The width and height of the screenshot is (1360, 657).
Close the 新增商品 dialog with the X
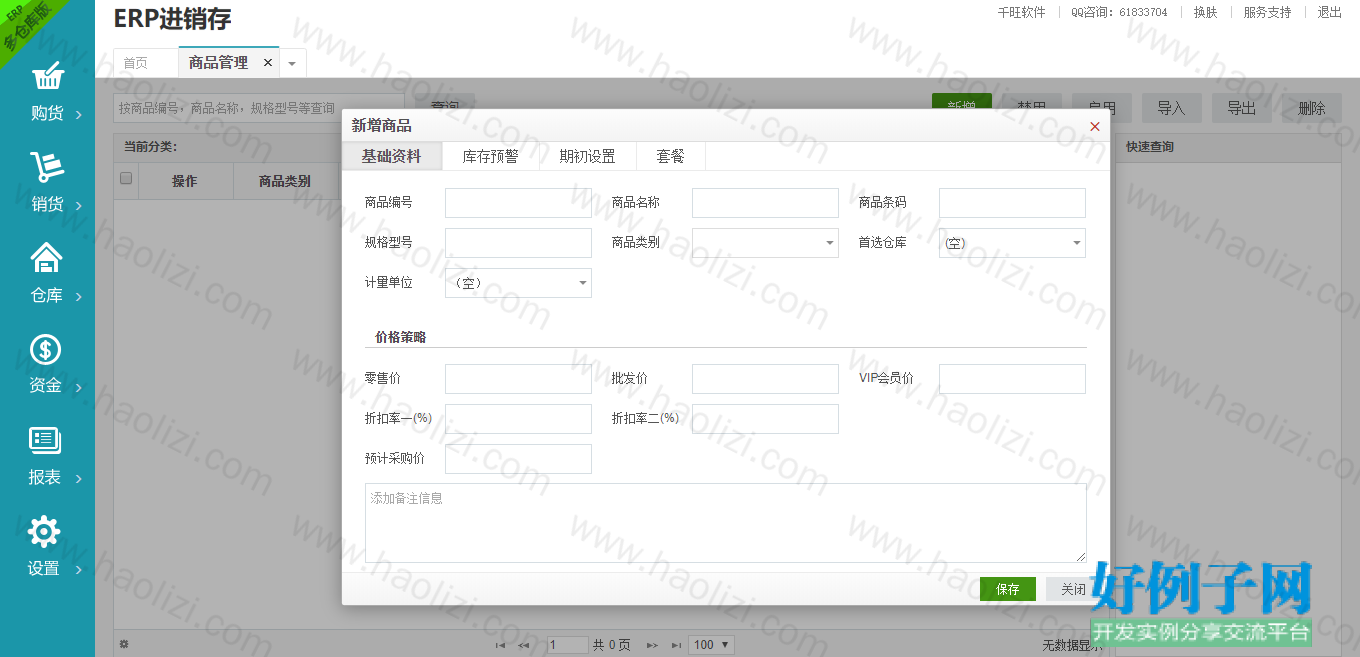pos(1095,126)
